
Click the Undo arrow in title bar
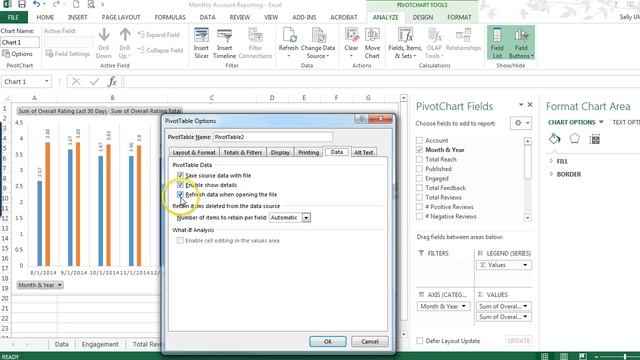point(37,4)
